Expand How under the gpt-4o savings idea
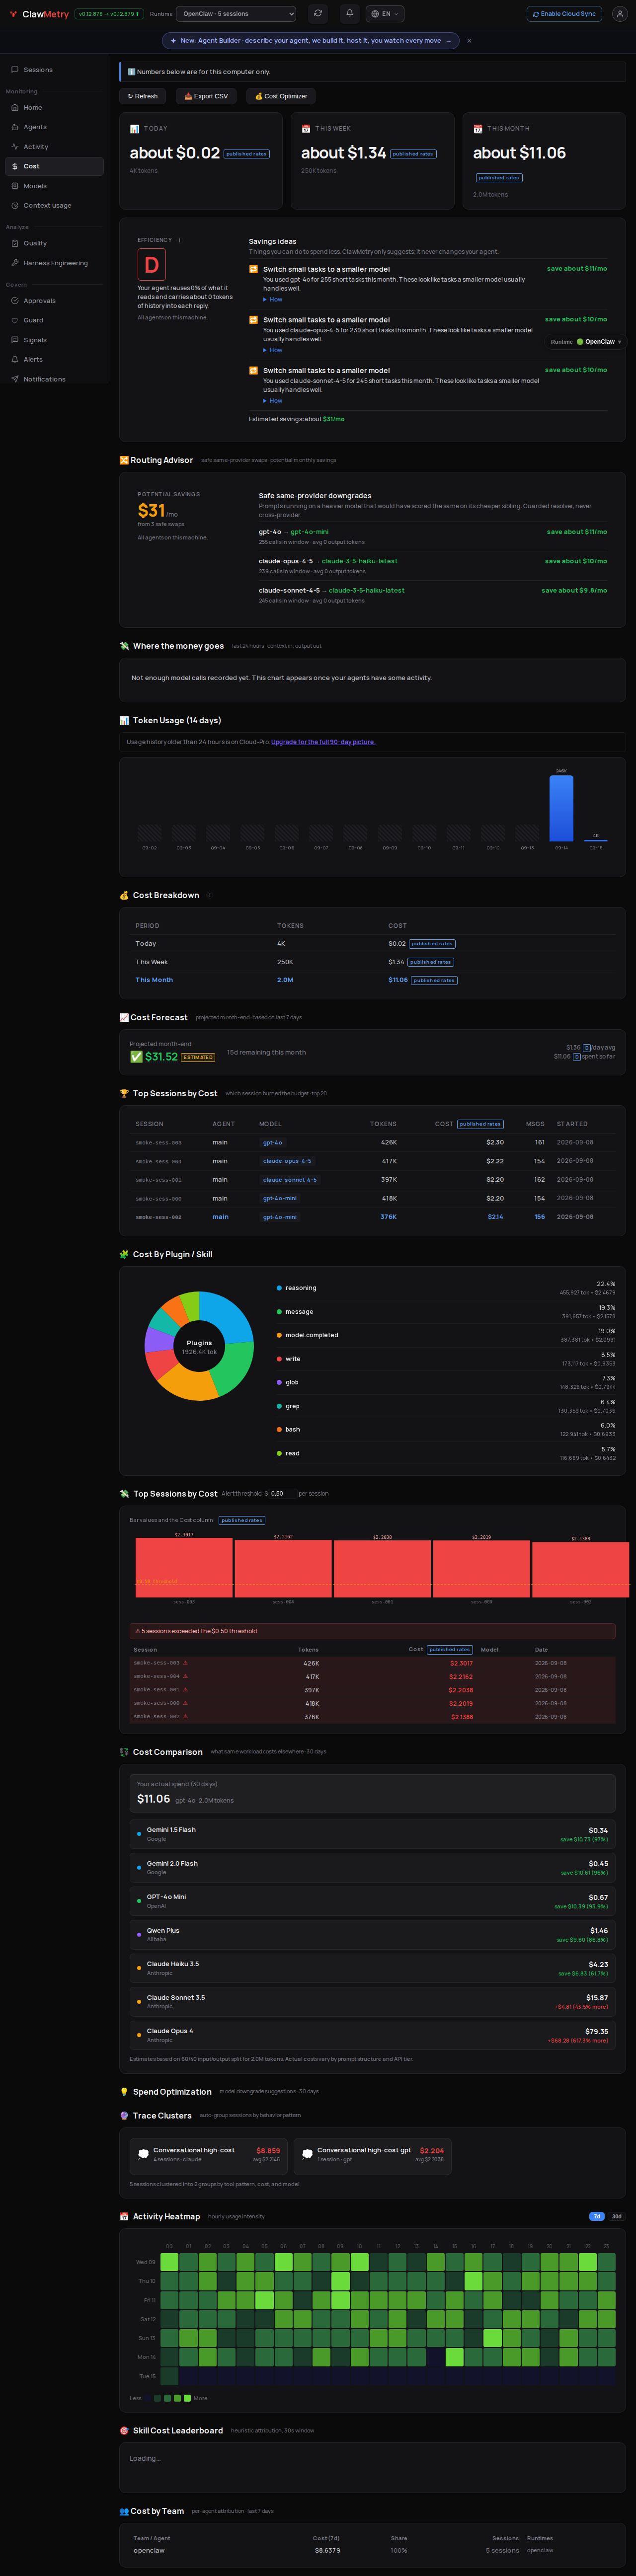Viewport: 636px width, 2576px height. tap(273, 299)
